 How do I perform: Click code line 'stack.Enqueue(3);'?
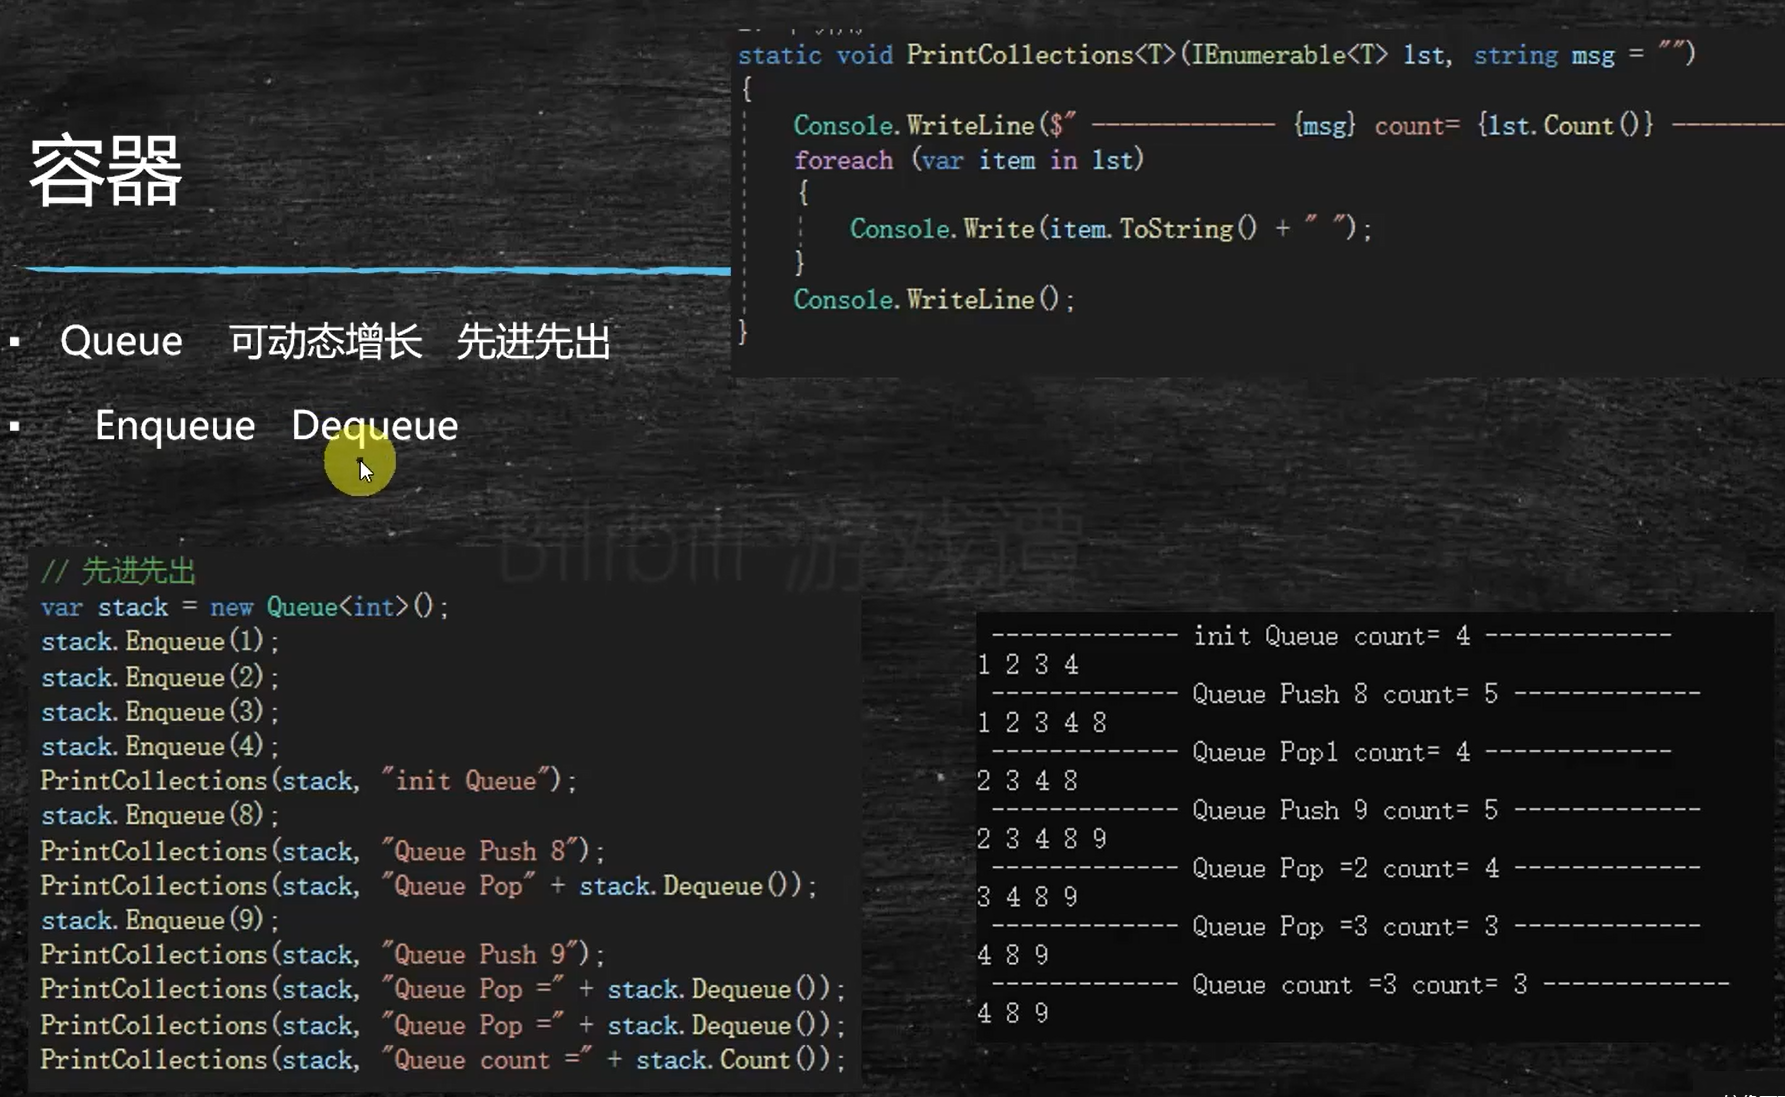[160, 712]
